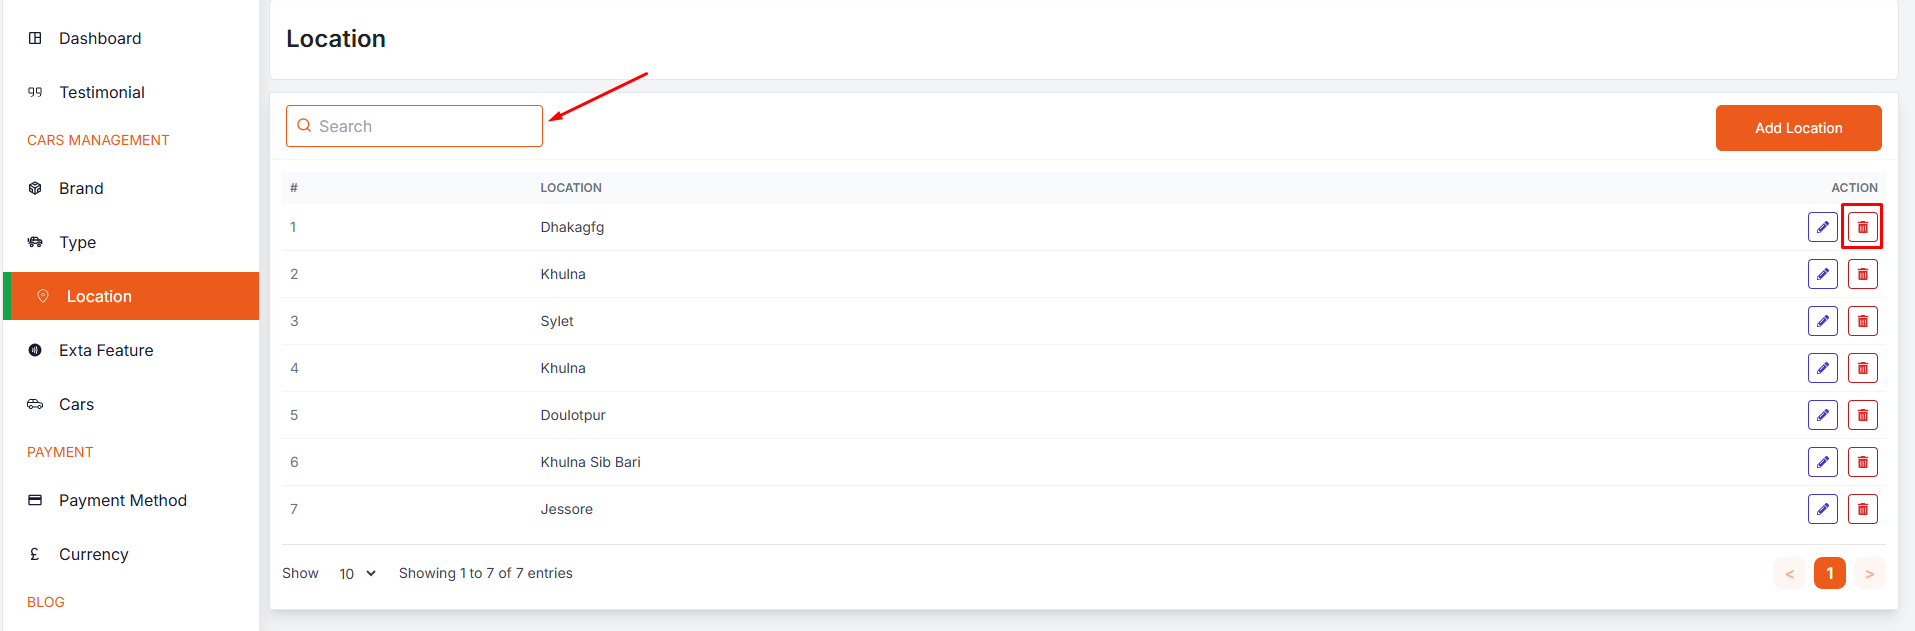Edit the Jessore location row
The image size is (1915, 631).
coord(1822,509)
